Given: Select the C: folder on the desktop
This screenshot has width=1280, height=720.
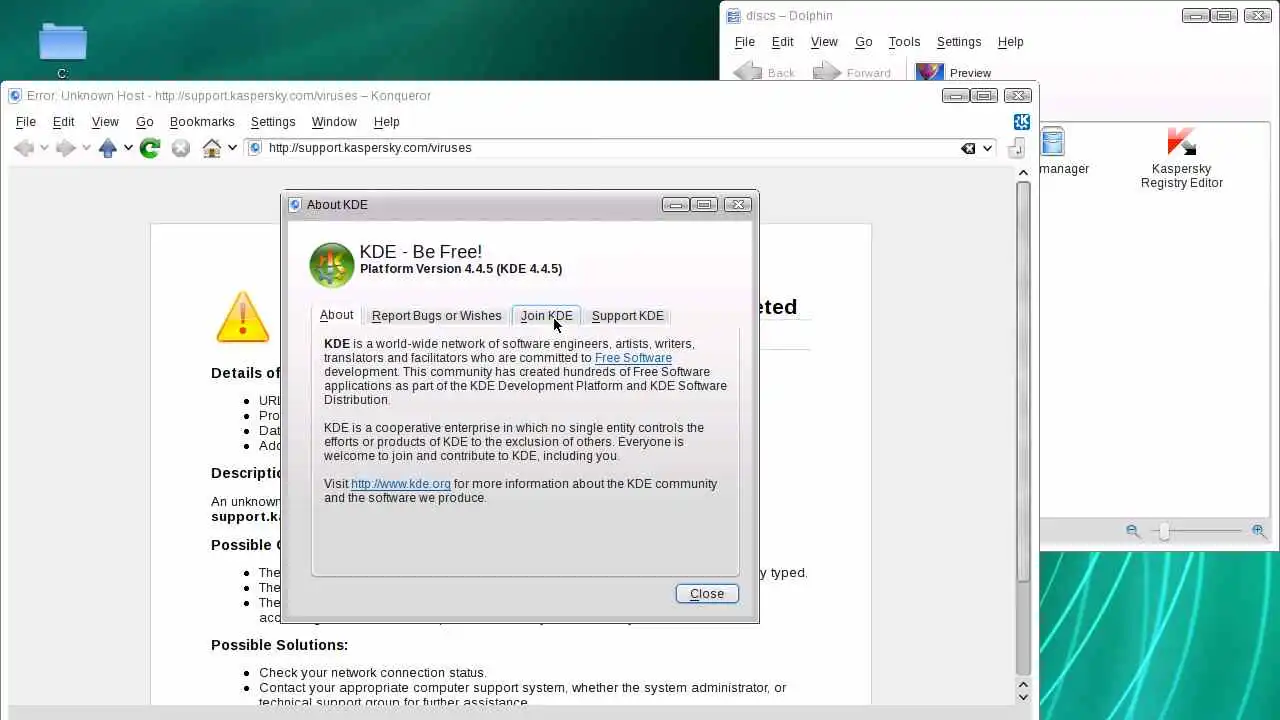Looking at the screenshot, I should [63, 50].
